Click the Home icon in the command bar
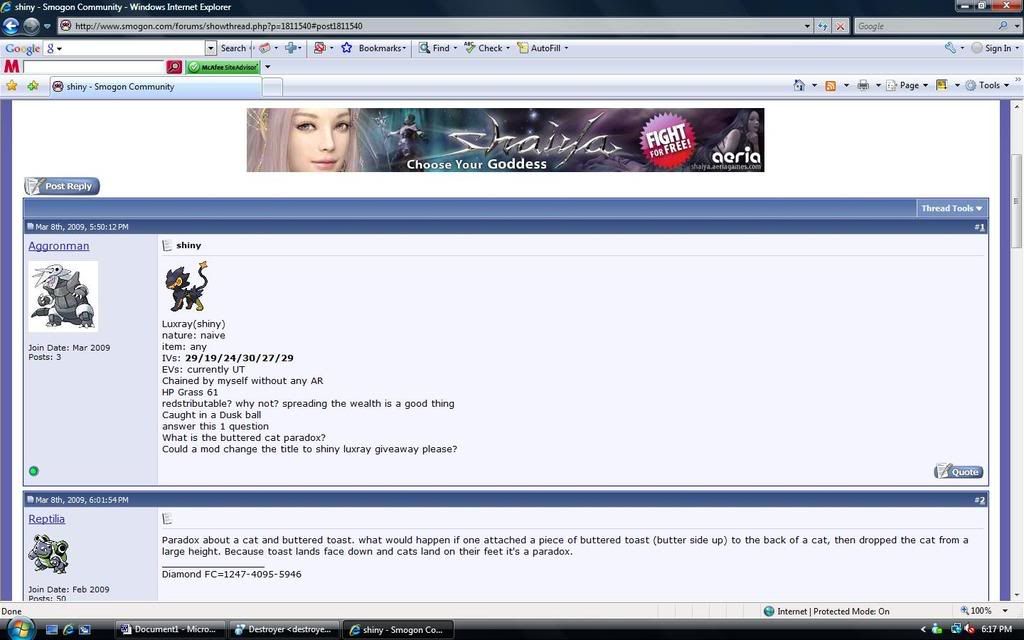Screen dimensions: 1024x640 [798, 86]
